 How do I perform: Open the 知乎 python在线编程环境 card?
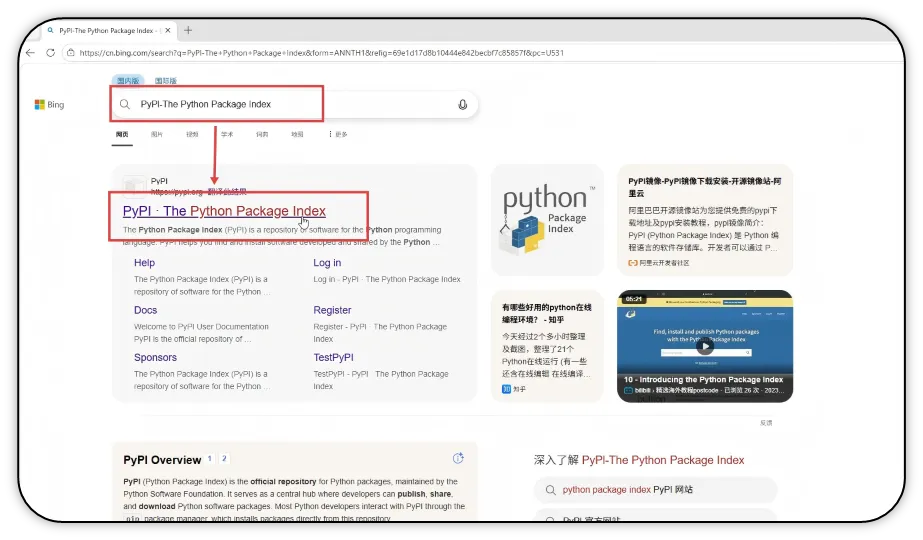click(547, 346)
